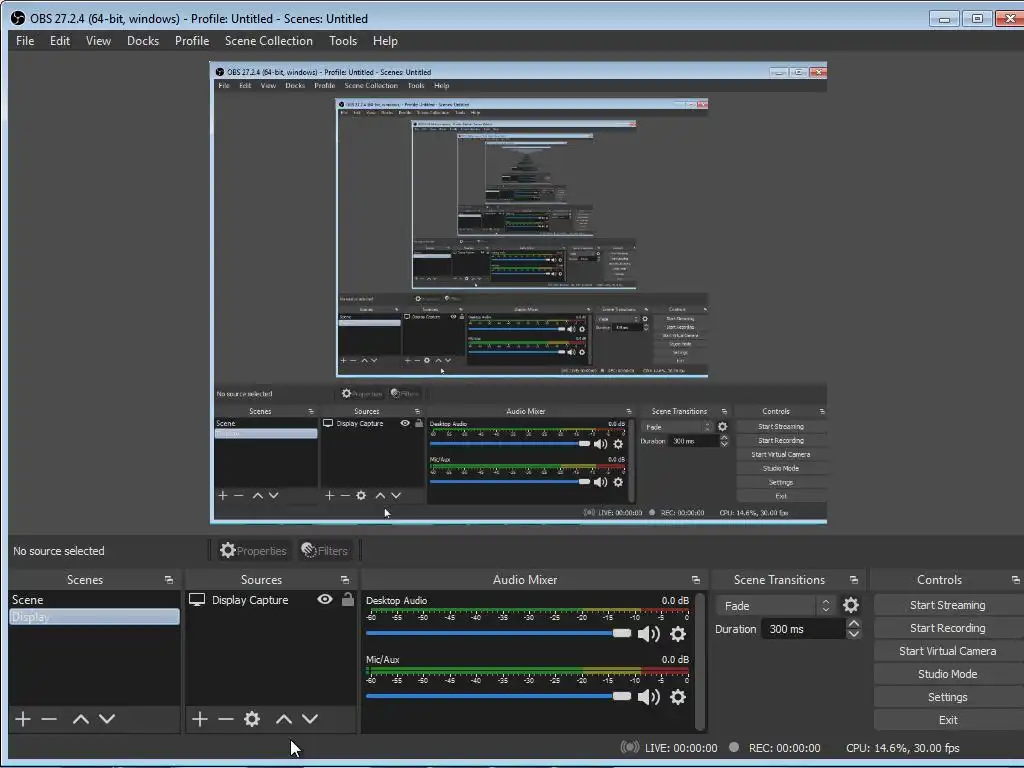Image resolution: width=1024 pixels, height=768 pixels.
Task: Click Desktop Audio 0.0 dB value
Action: point(675,600)
